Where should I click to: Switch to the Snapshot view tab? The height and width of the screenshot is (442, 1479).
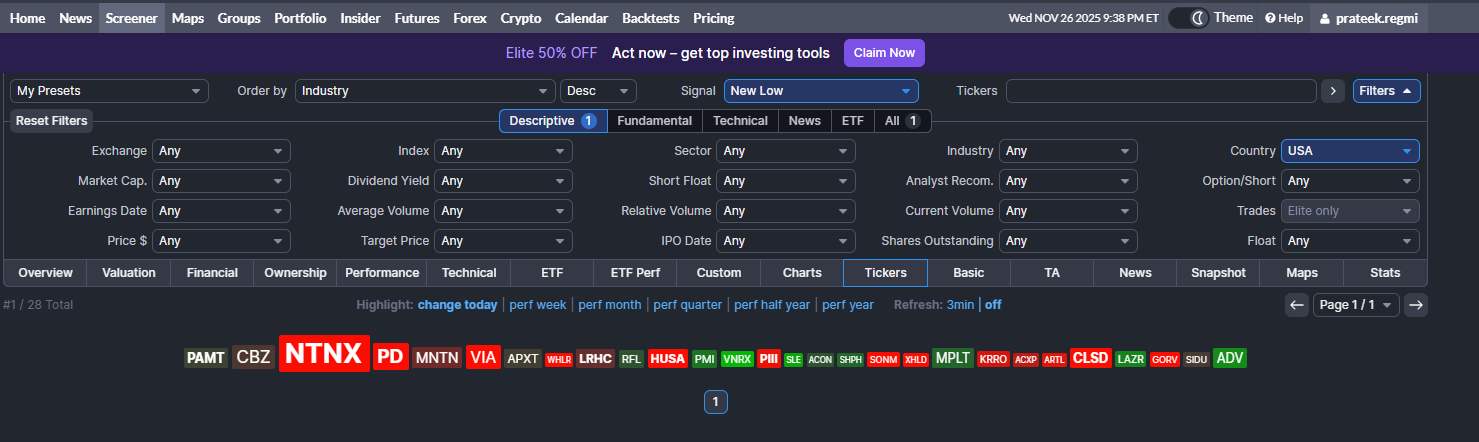(x=1219, y=273)
